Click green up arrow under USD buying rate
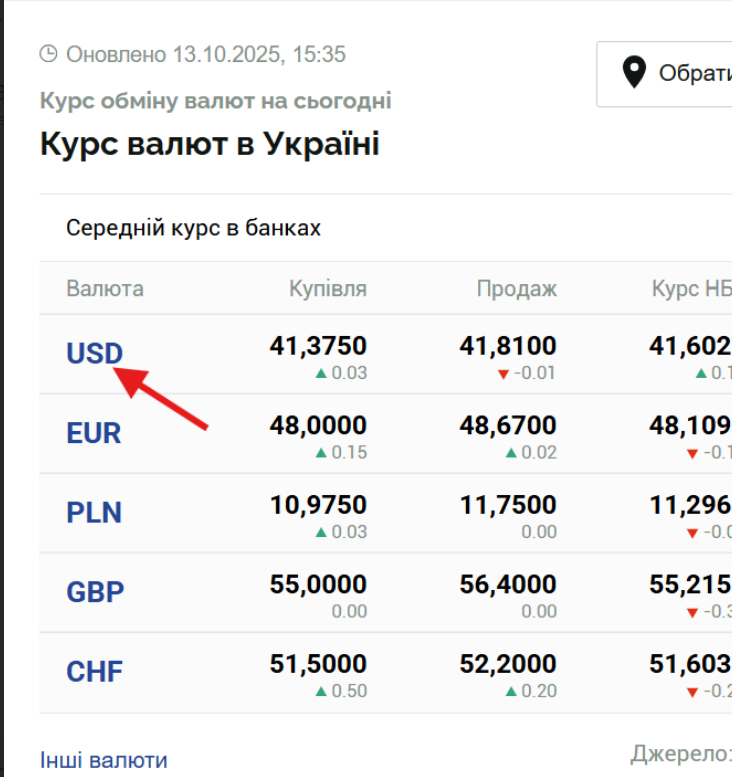 pyautogui.click(x=321, y=373)
